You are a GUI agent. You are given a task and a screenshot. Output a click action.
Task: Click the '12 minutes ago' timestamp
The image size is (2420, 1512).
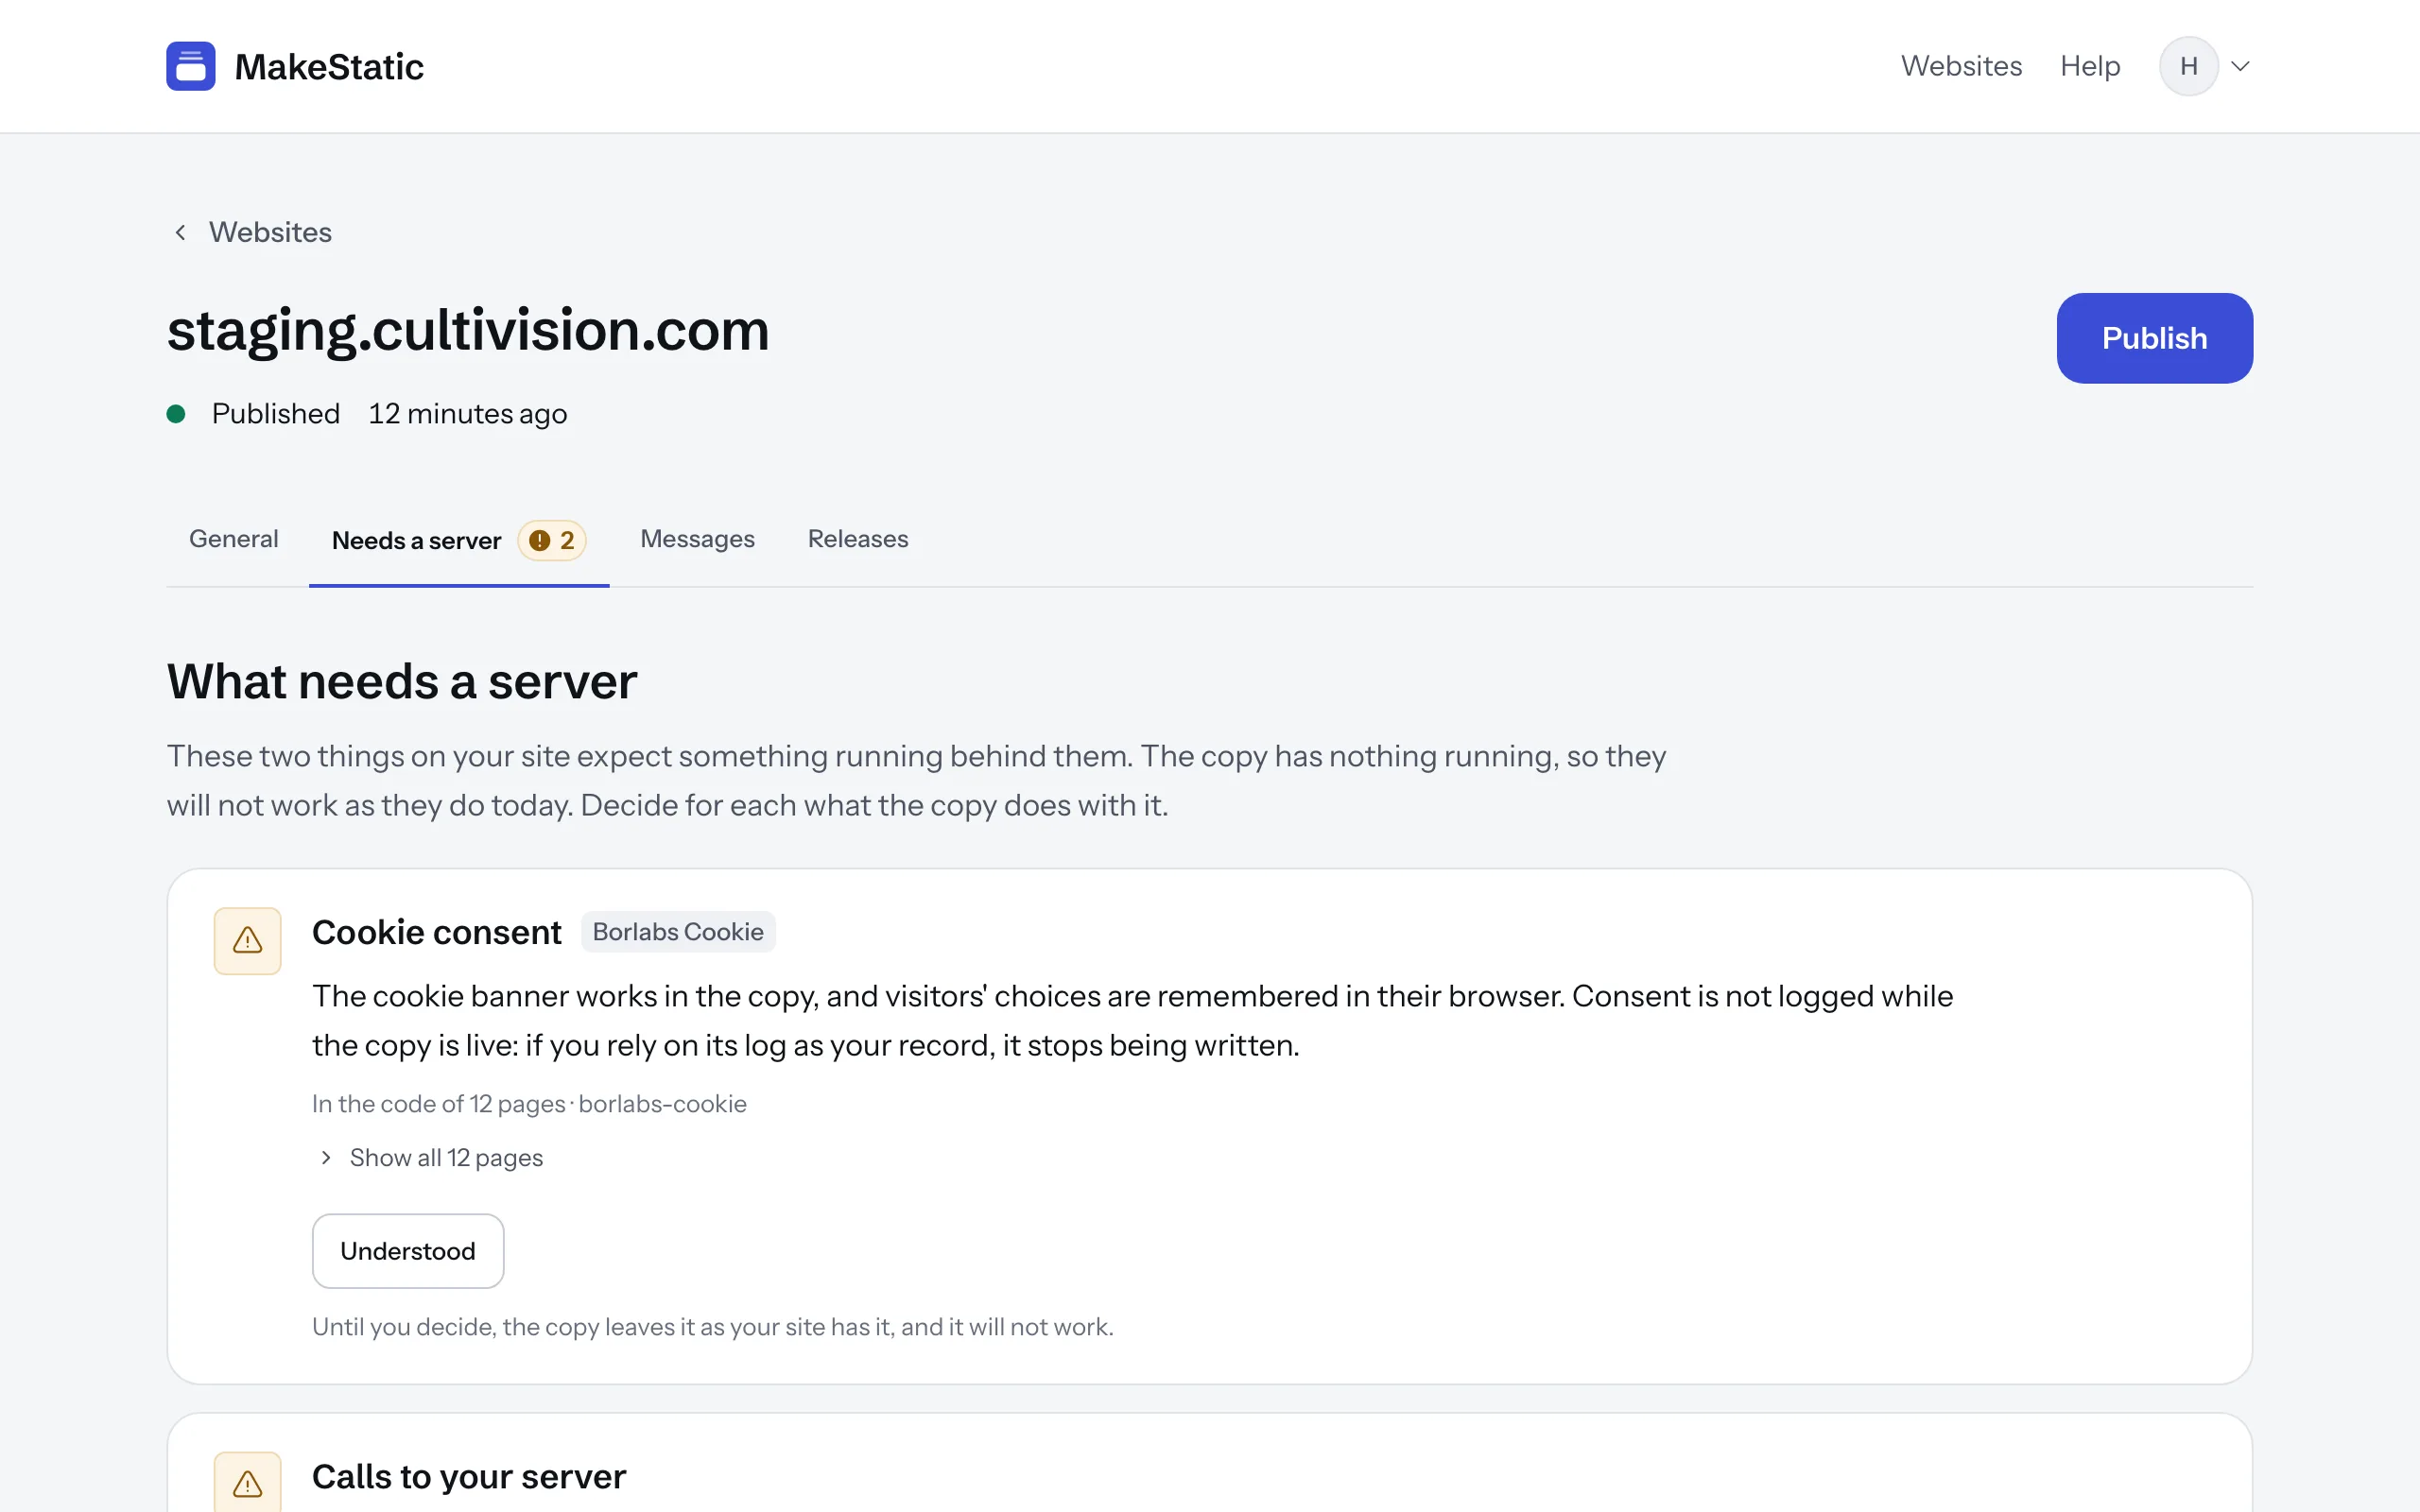pos(467,414)
